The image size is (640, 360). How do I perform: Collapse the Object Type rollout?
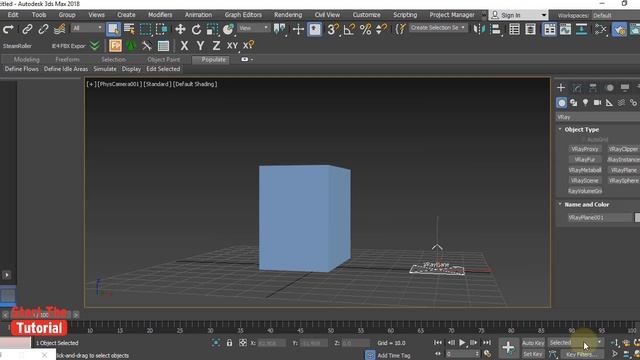[x=581, y=129]
